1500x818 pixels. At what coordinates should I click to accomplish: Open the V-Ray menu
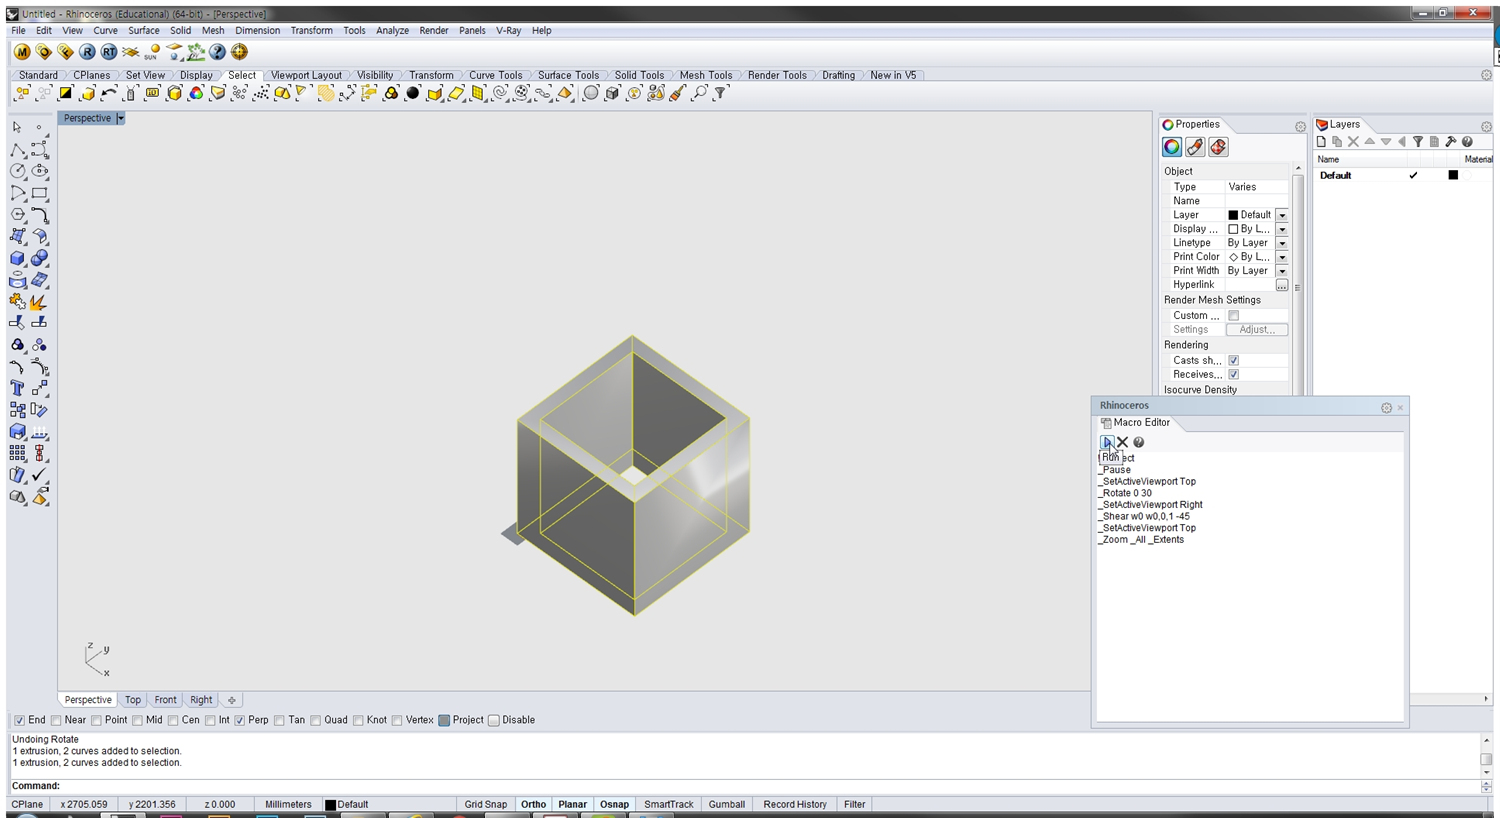(508, 30)
